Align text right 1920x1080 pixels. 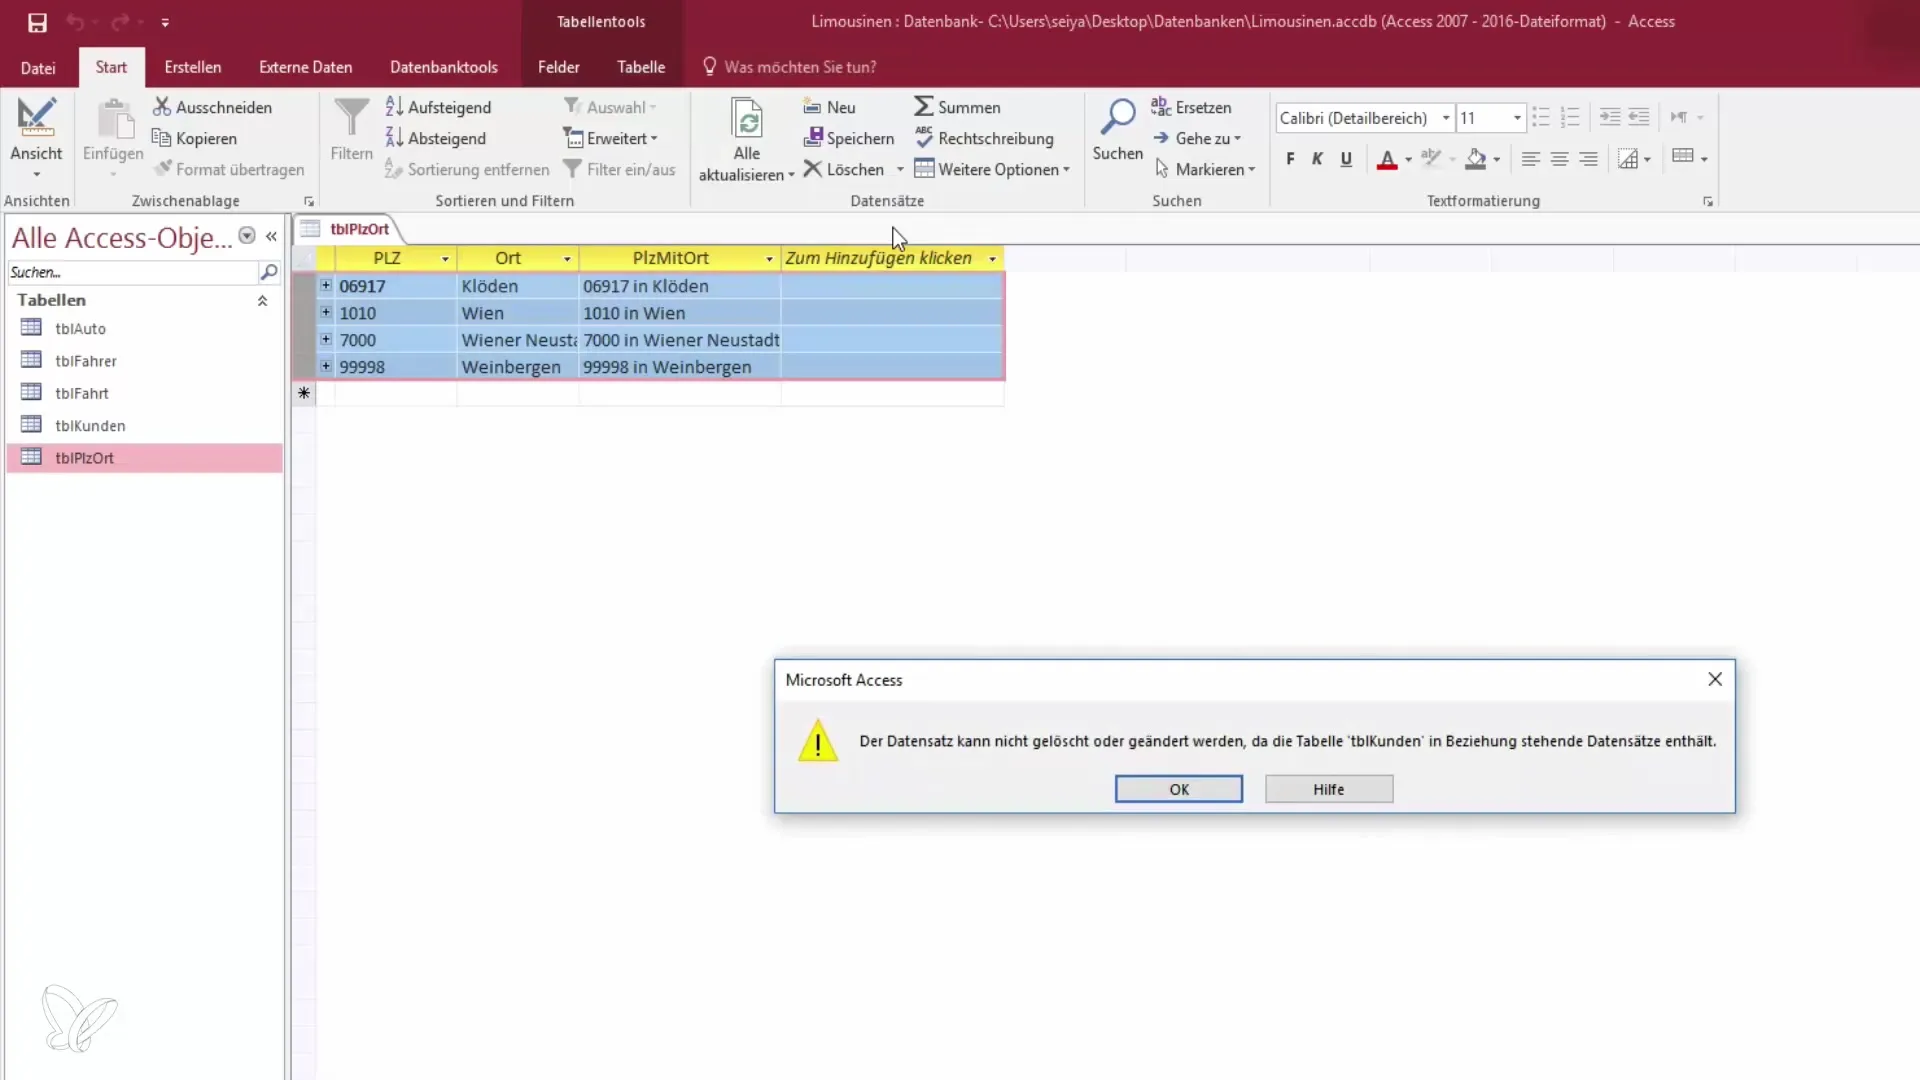pos(1588,159)
